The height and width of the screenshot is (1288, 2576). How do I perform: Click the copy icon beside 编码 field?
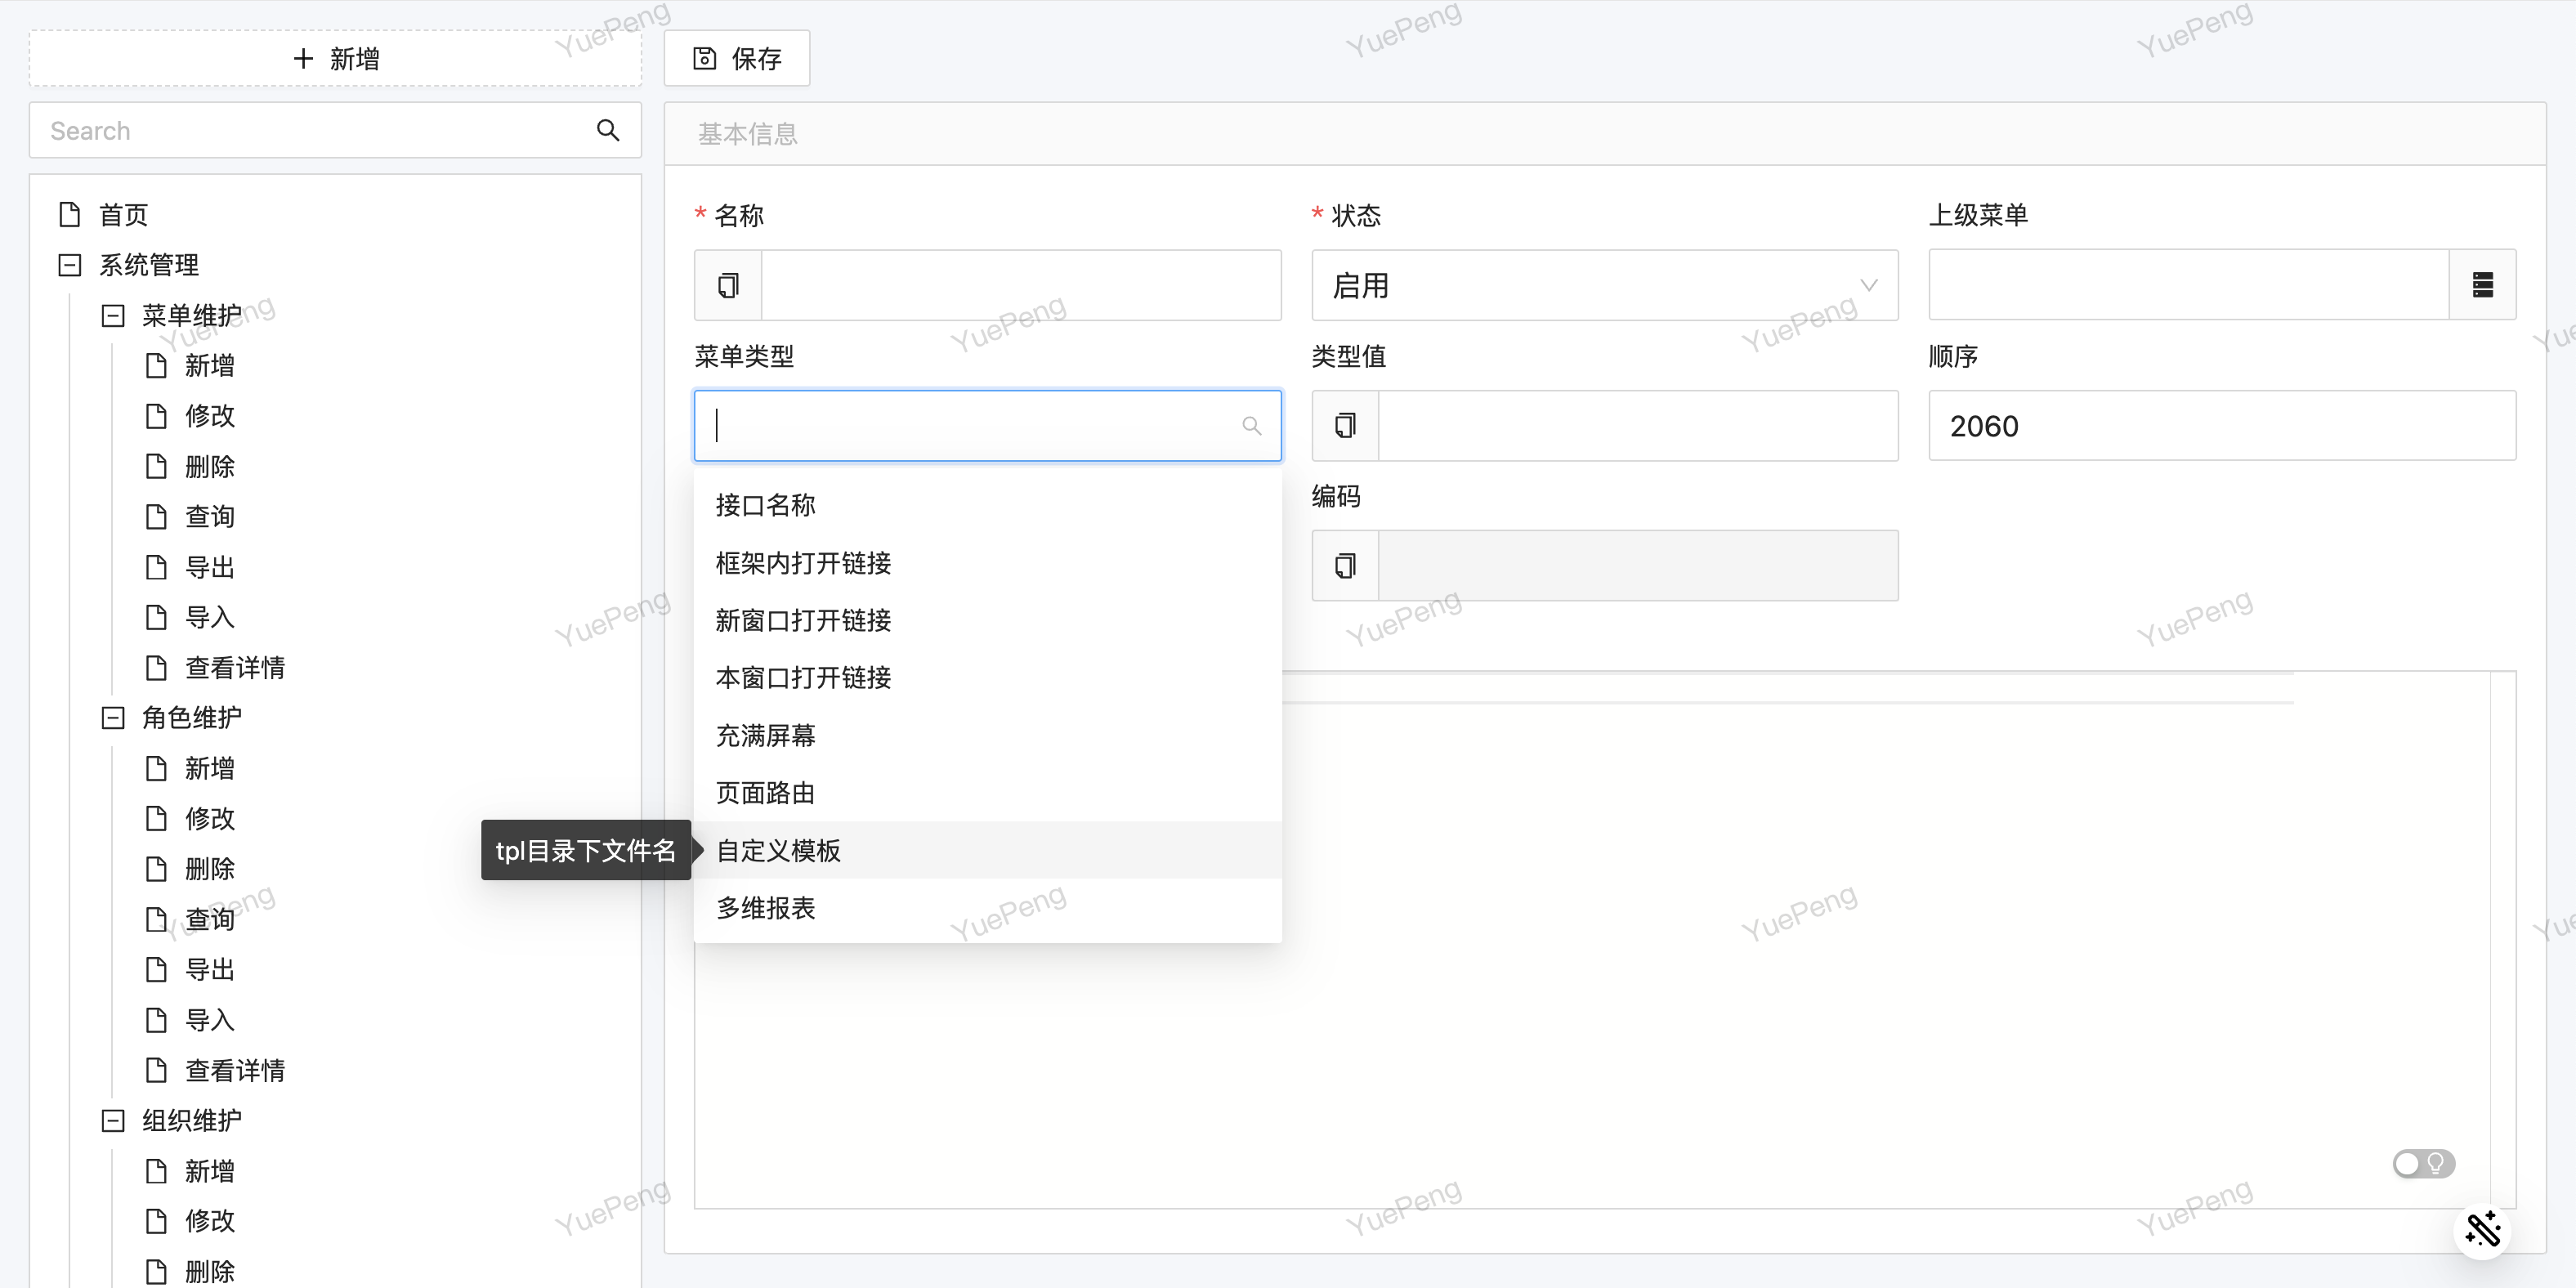[x=1345, y=566]
